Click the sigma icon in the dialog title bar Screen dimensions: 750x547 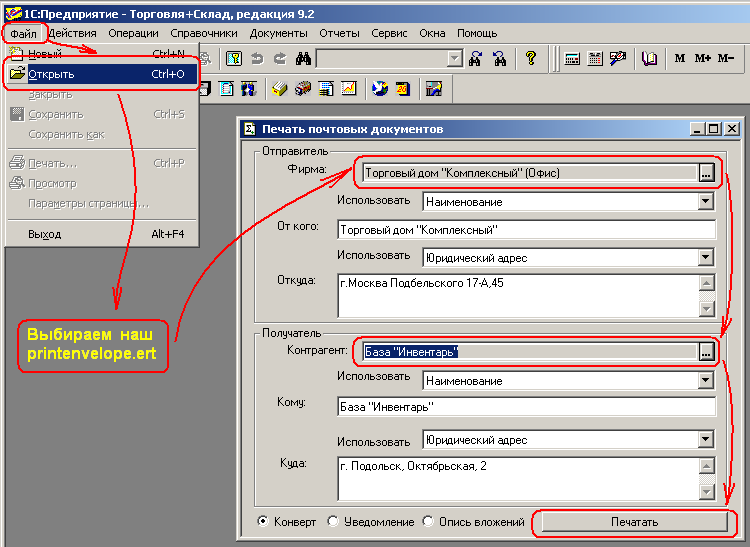pos(250,129)
